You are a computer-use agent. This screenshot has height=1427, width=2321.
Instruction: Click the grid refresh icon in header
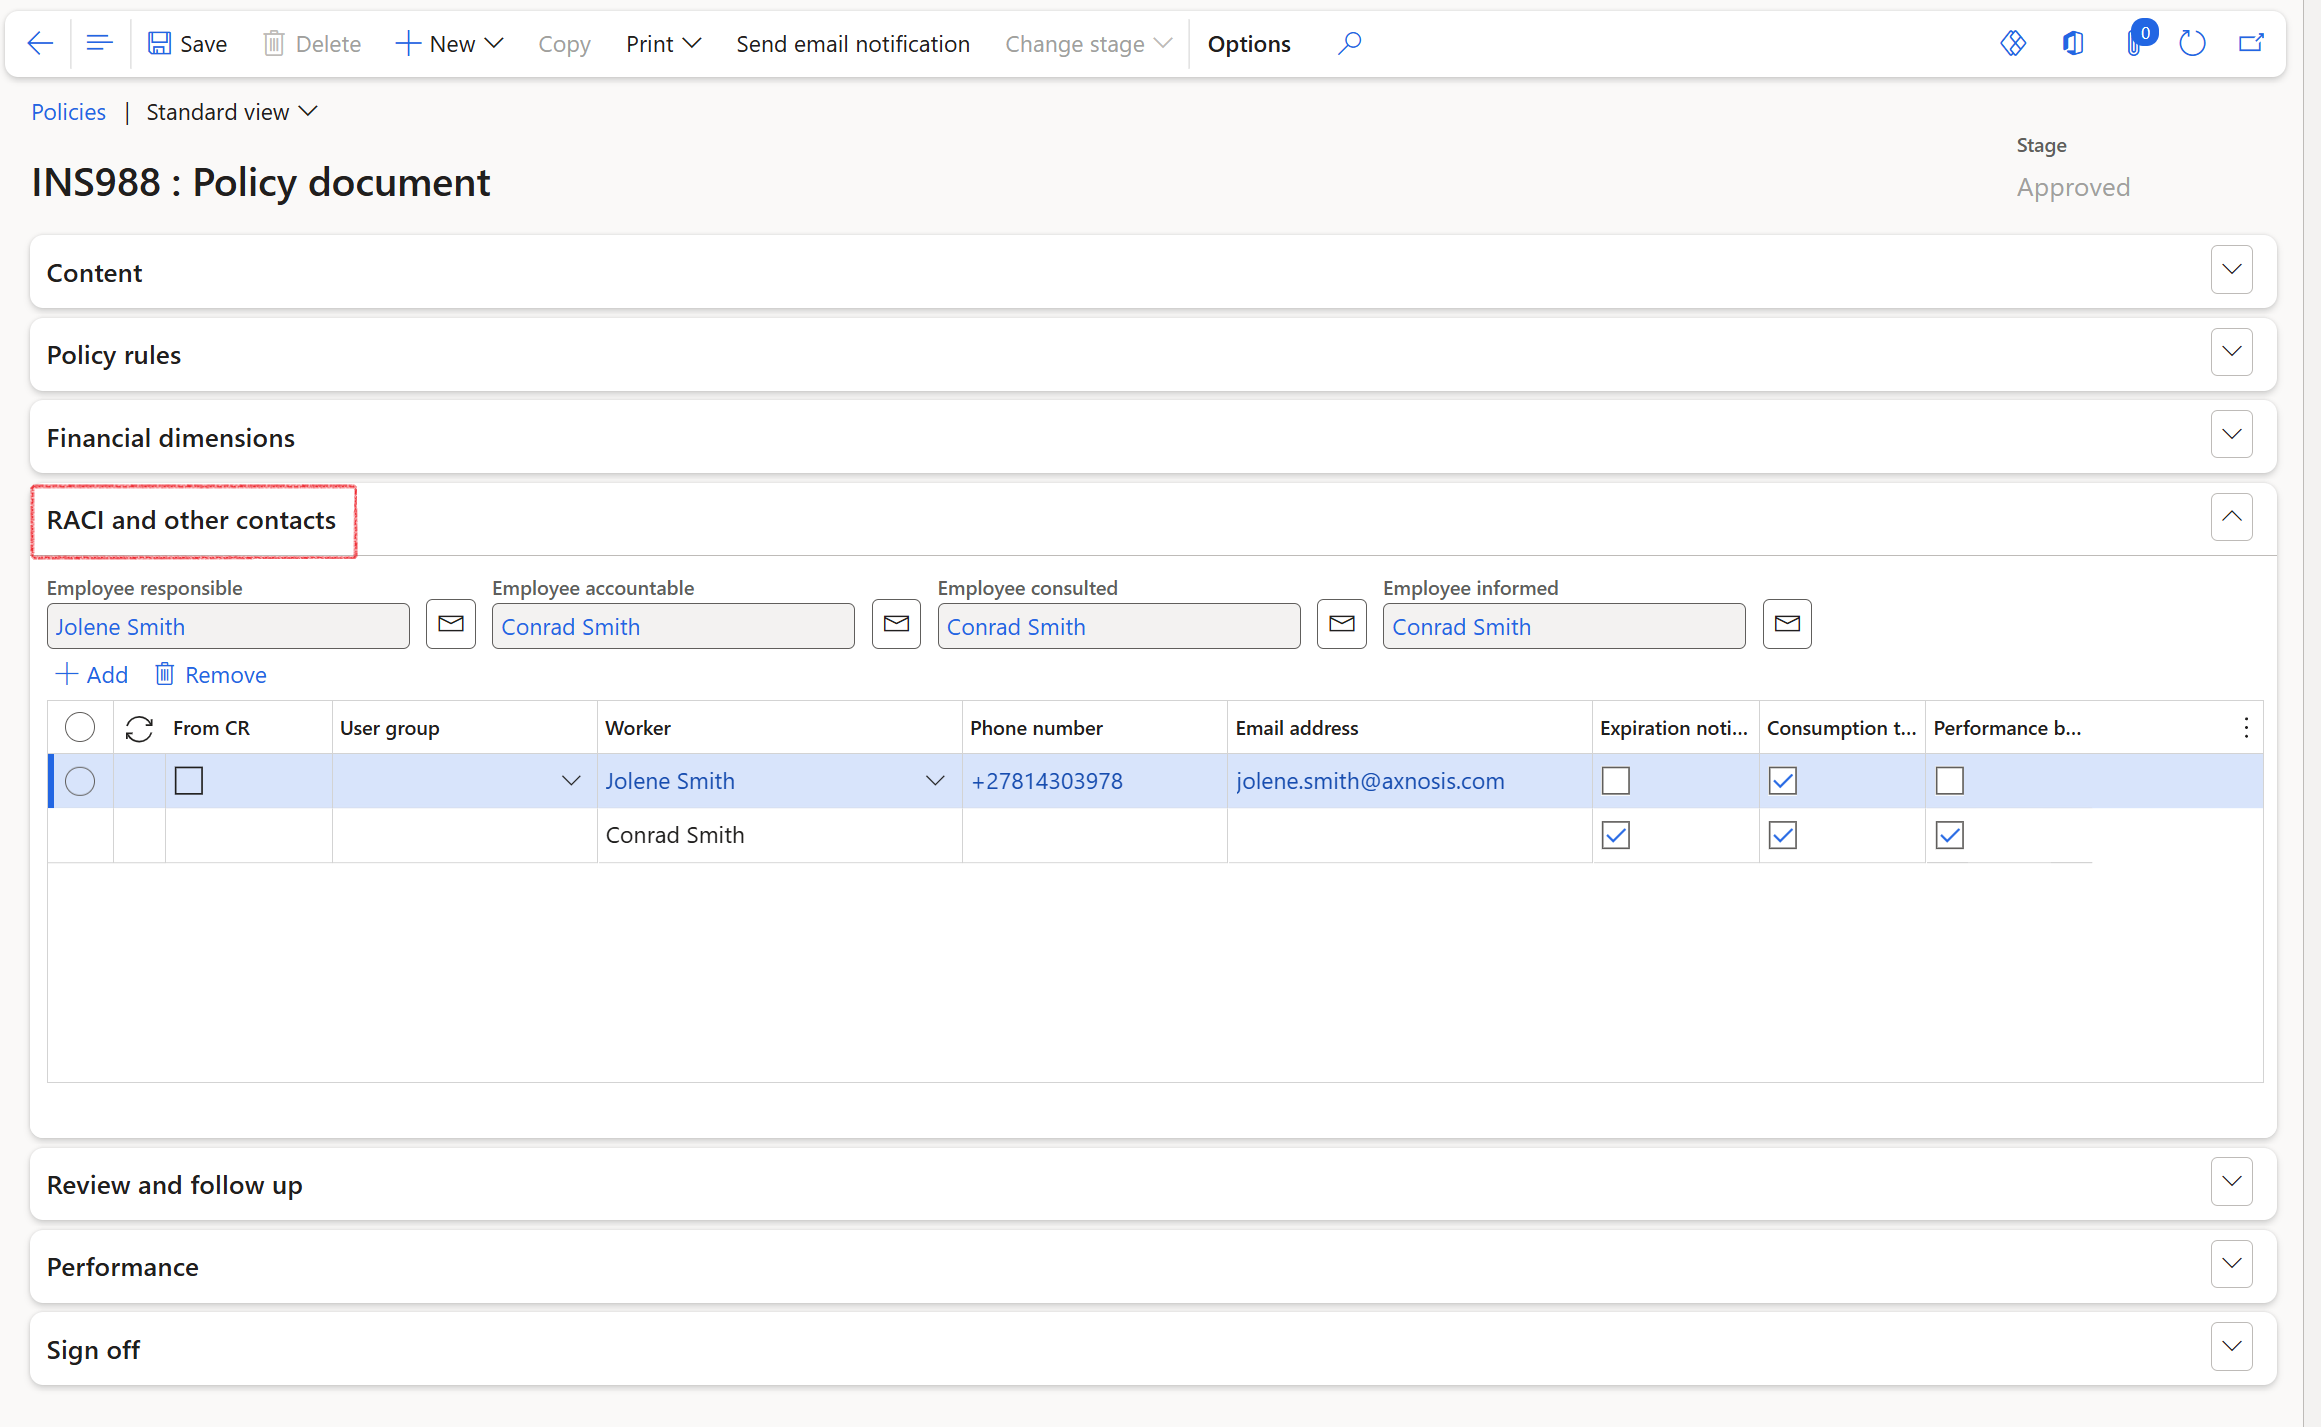pyautogui.click(x=139, y=728)
